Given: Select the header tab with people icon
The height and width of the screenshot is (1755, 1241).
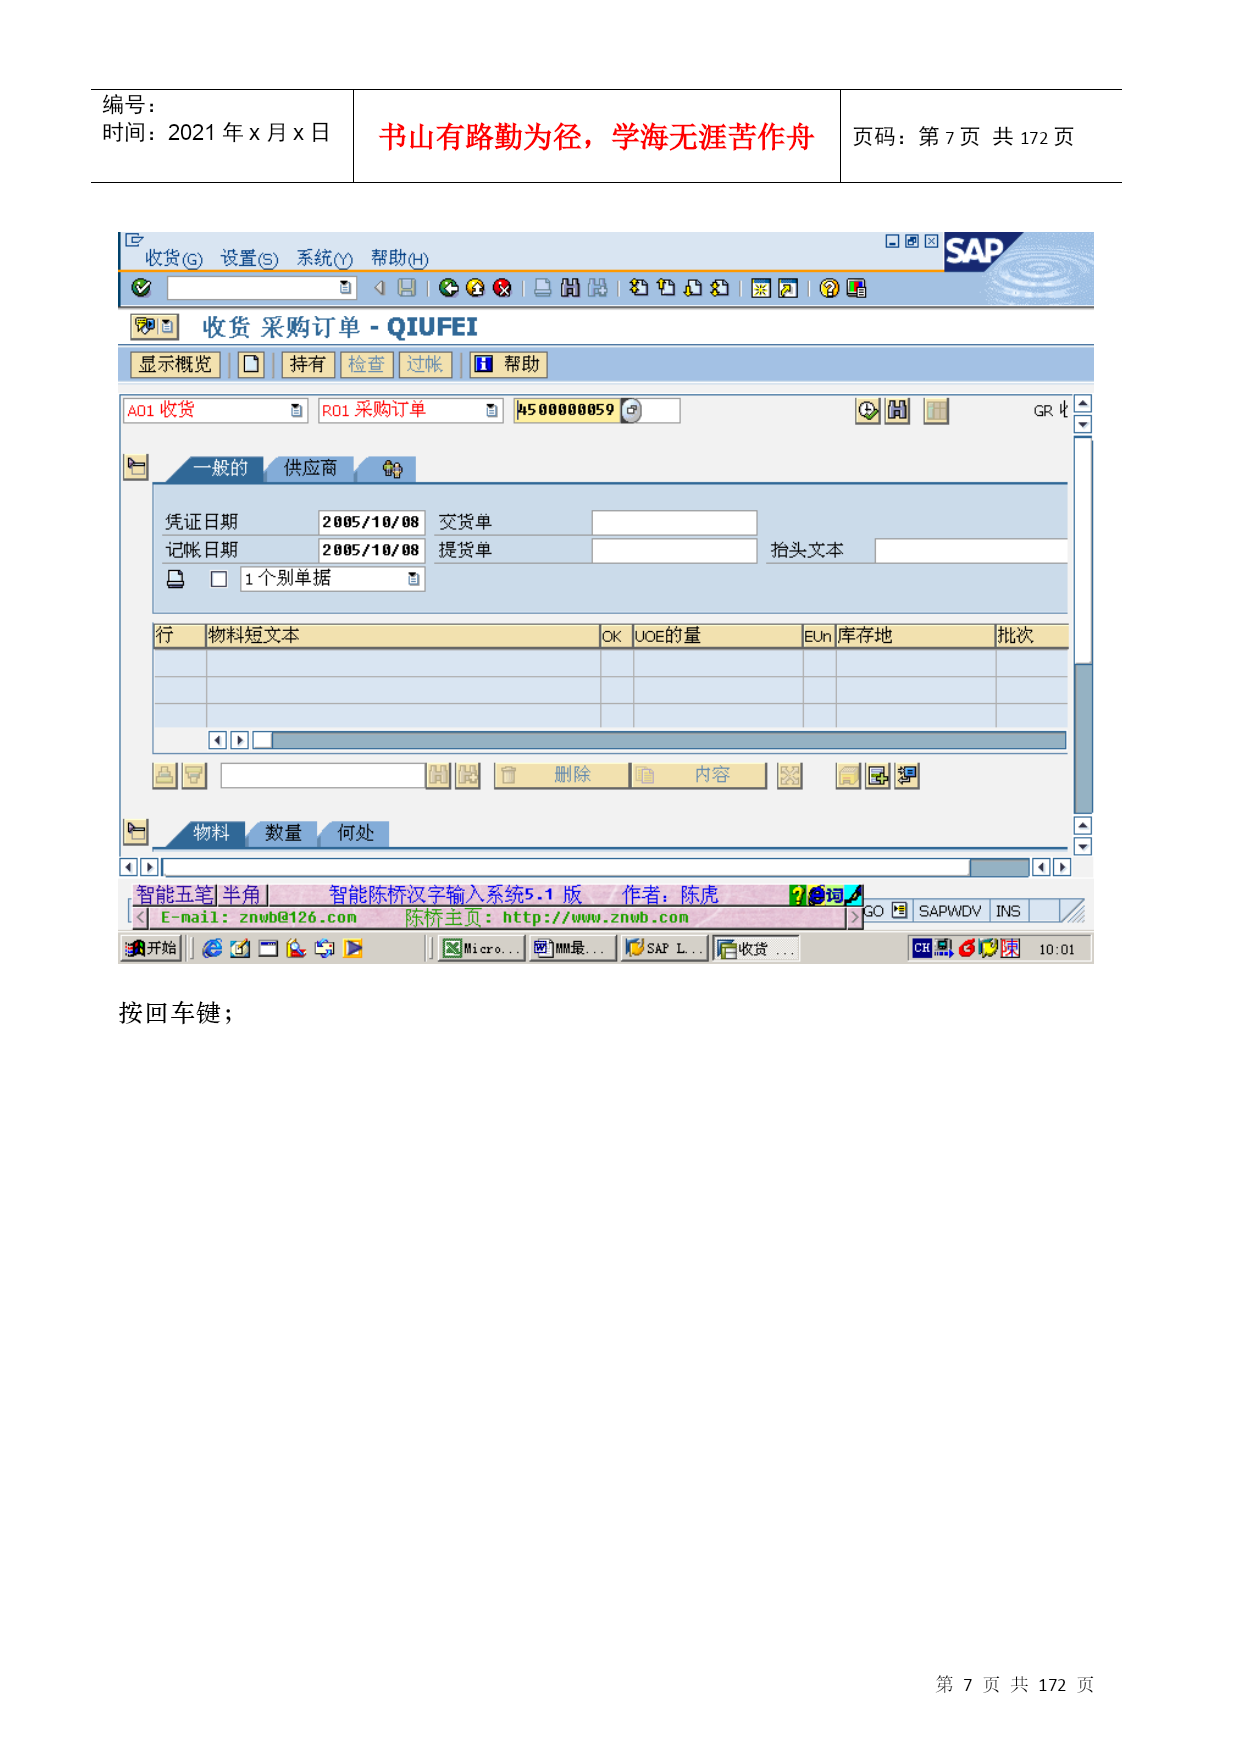Looking at the screenshot, I should coord(391,468).
